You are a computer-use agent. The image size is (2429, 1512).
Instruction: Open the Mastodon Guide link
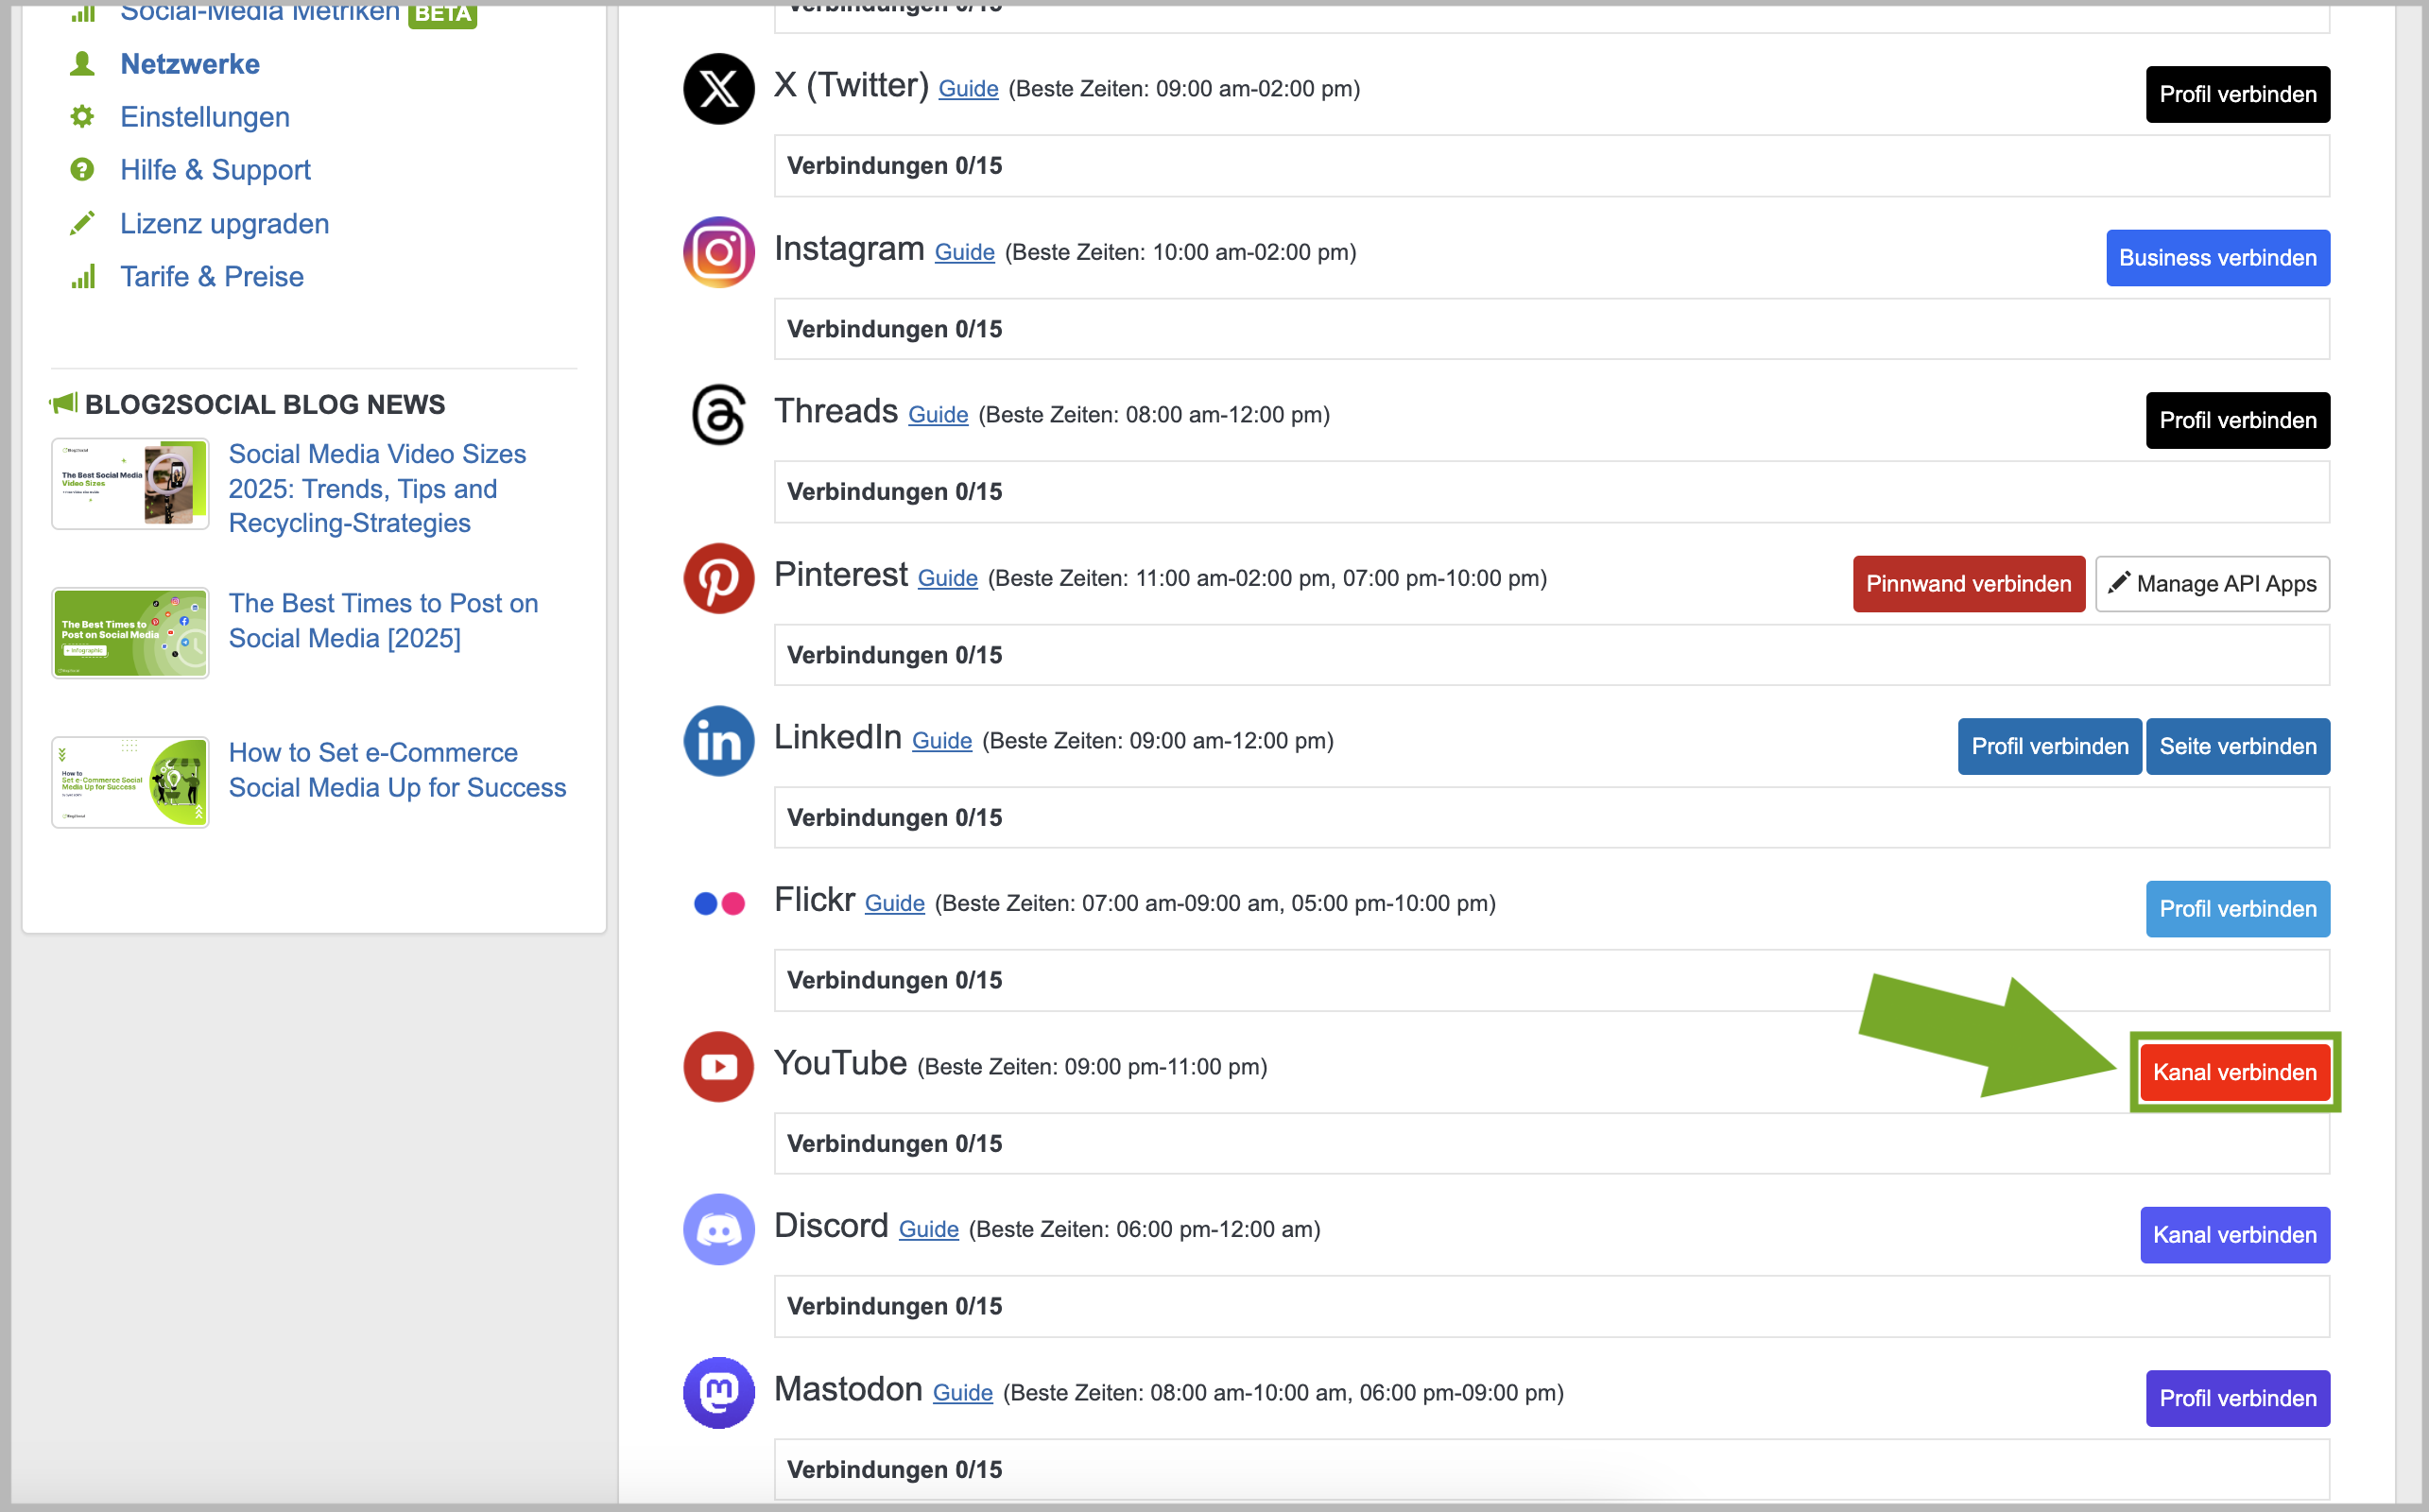(962, 1393)
